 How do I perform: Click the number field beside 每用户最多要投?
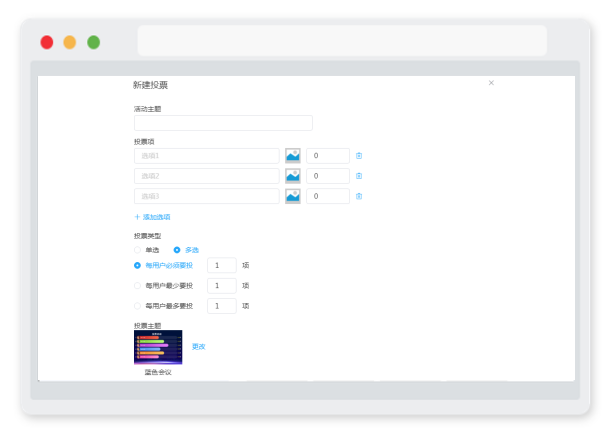(222, 306)
